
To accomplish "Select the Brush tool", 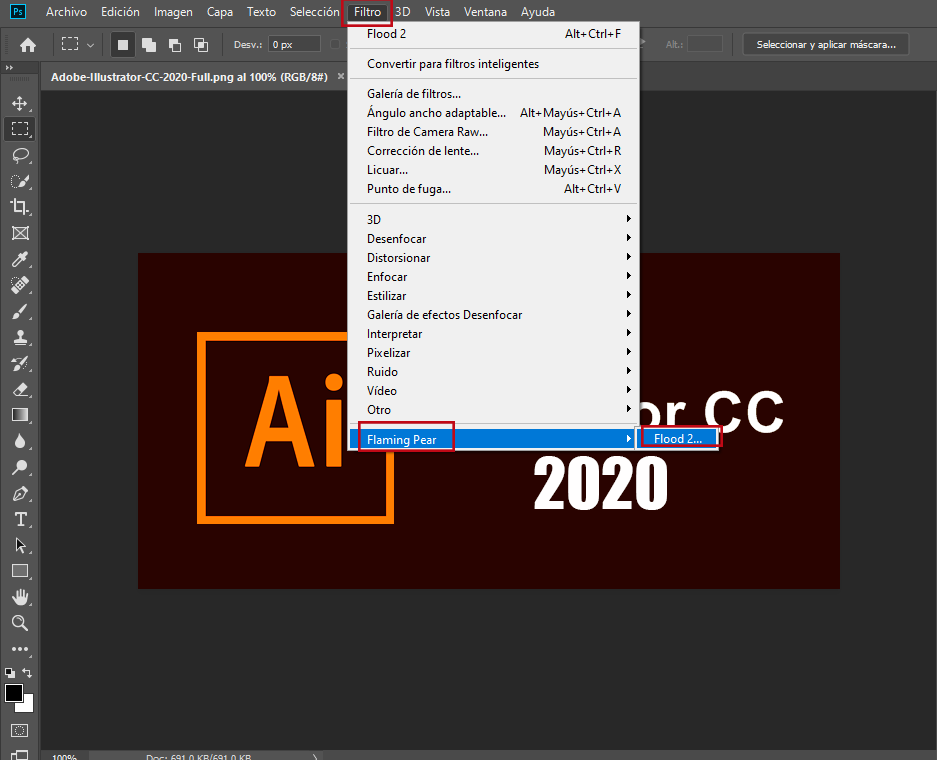I will (20, 311).
